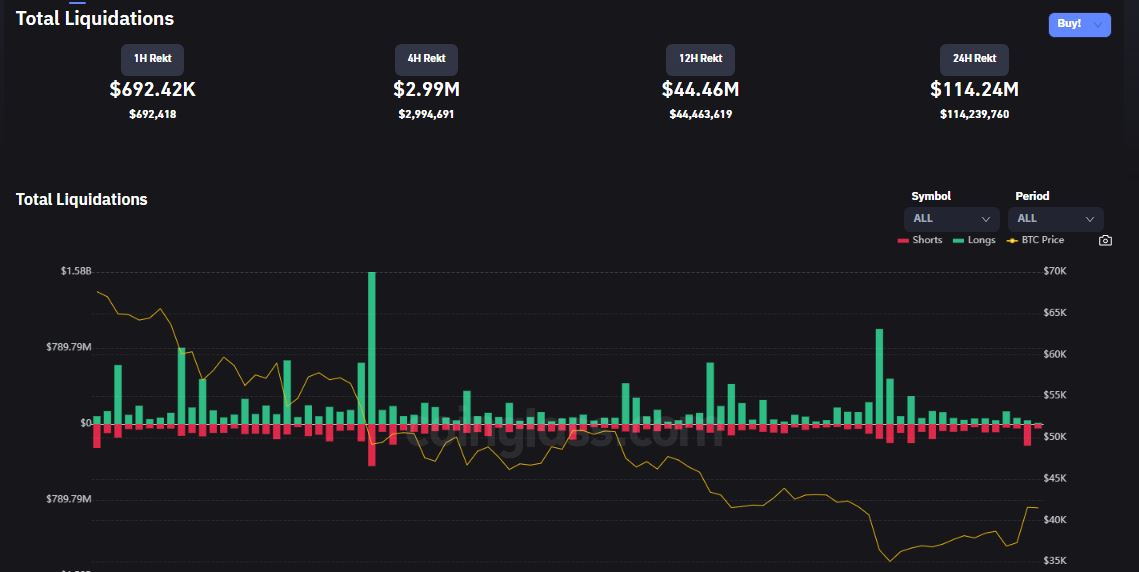Image resolution: width=1139 pixels, height=572 pixels.
Task: Click the camera screenshot icon above the chart
Action: [x=1105, y=241]
